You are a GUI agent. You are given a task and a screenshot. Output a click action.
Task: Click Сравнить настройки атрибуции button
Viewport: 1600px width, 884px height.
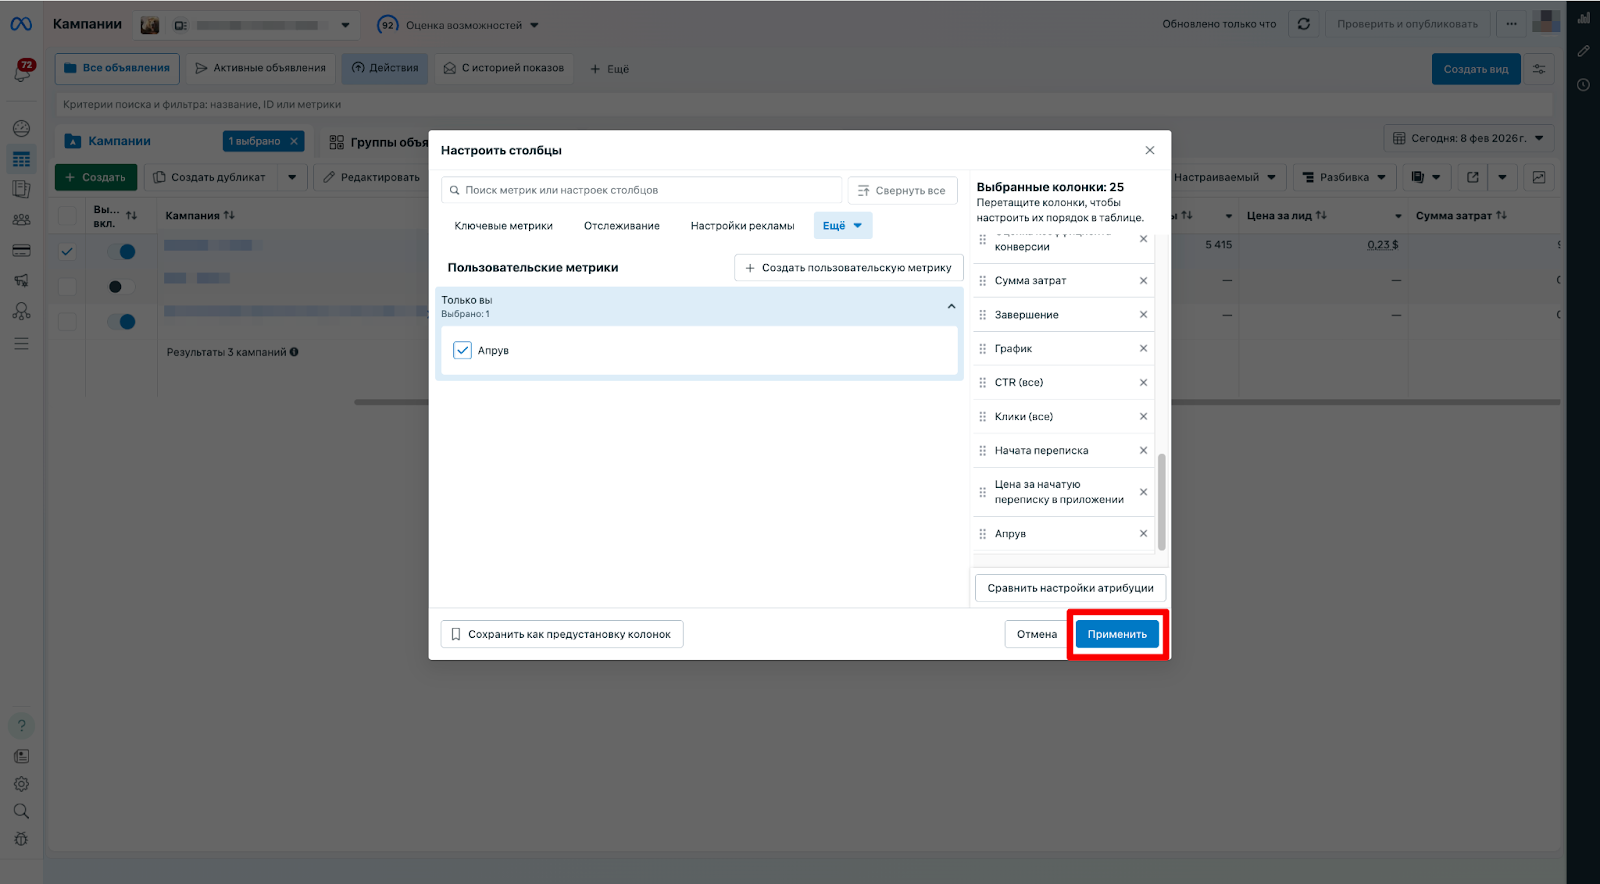1070,588
